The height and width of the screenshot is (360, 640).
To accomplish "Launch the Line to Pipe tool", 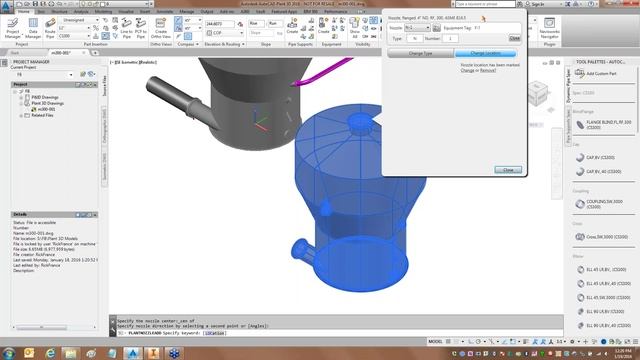I will coord(127,28).
